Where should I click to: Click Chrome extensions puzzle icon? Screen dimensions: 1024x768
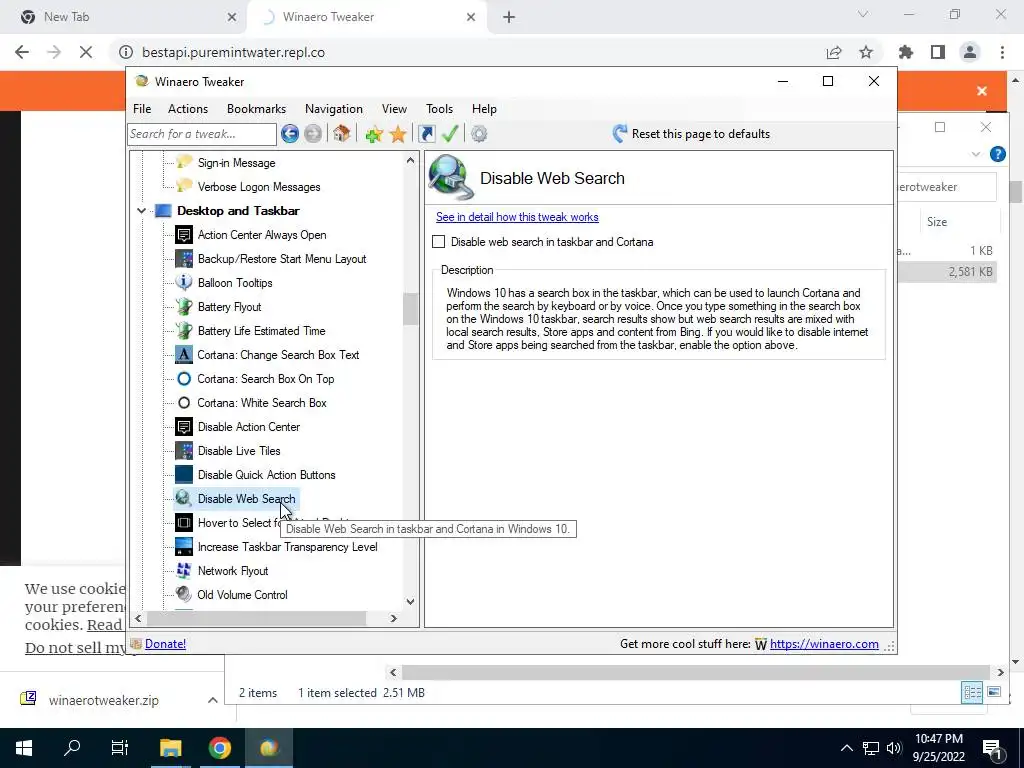(906, 52)
